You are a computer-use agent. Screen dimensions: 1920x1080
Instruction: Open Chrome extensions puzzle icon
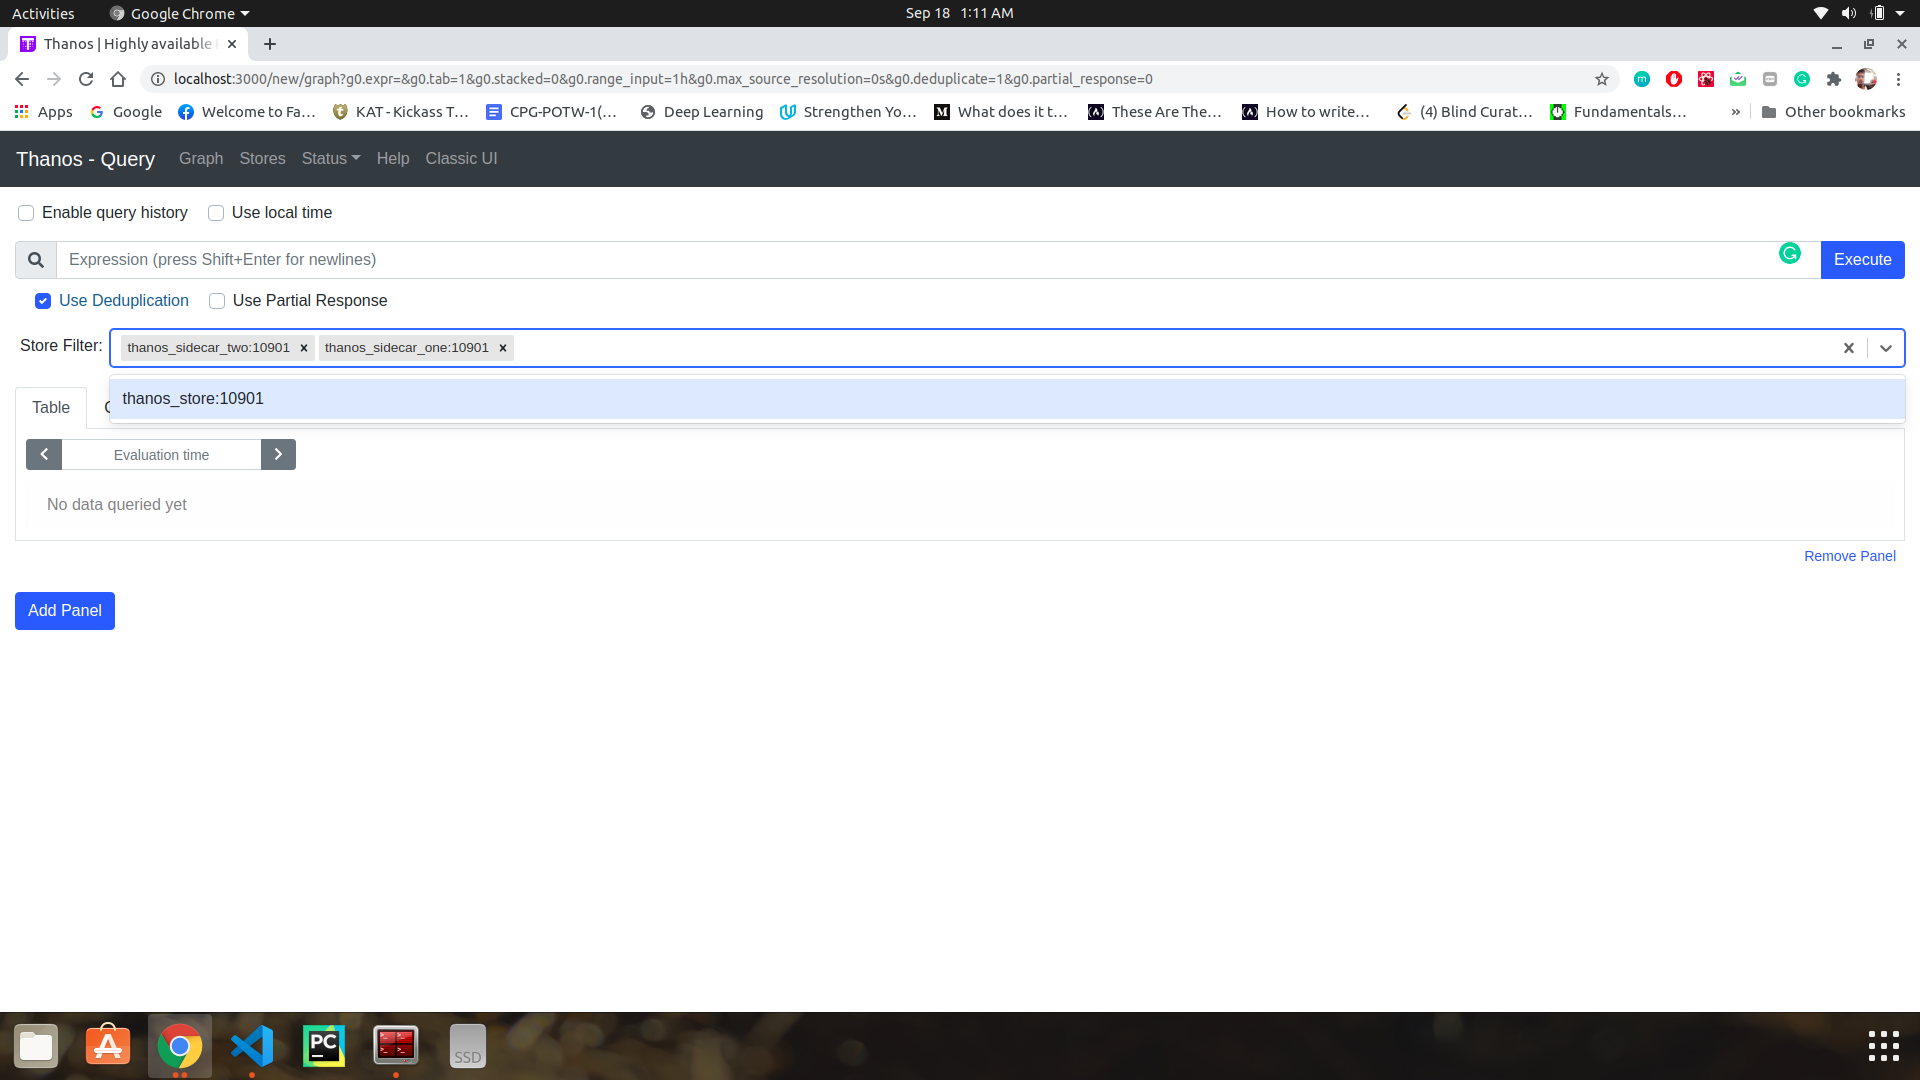pos(1833,79)
